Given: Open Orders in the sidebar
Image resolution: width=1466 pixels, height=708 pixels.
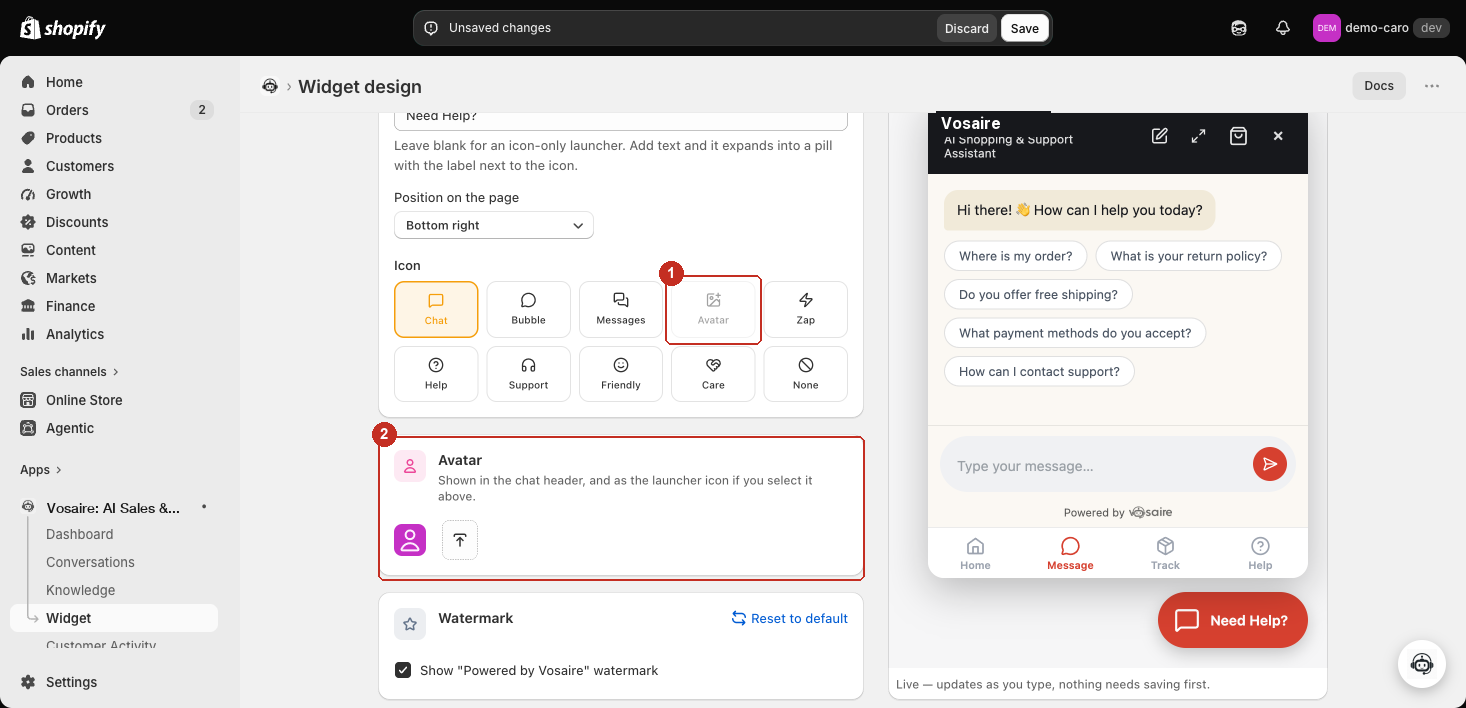Looking at the screenshot, I should [x=114, y=110].
